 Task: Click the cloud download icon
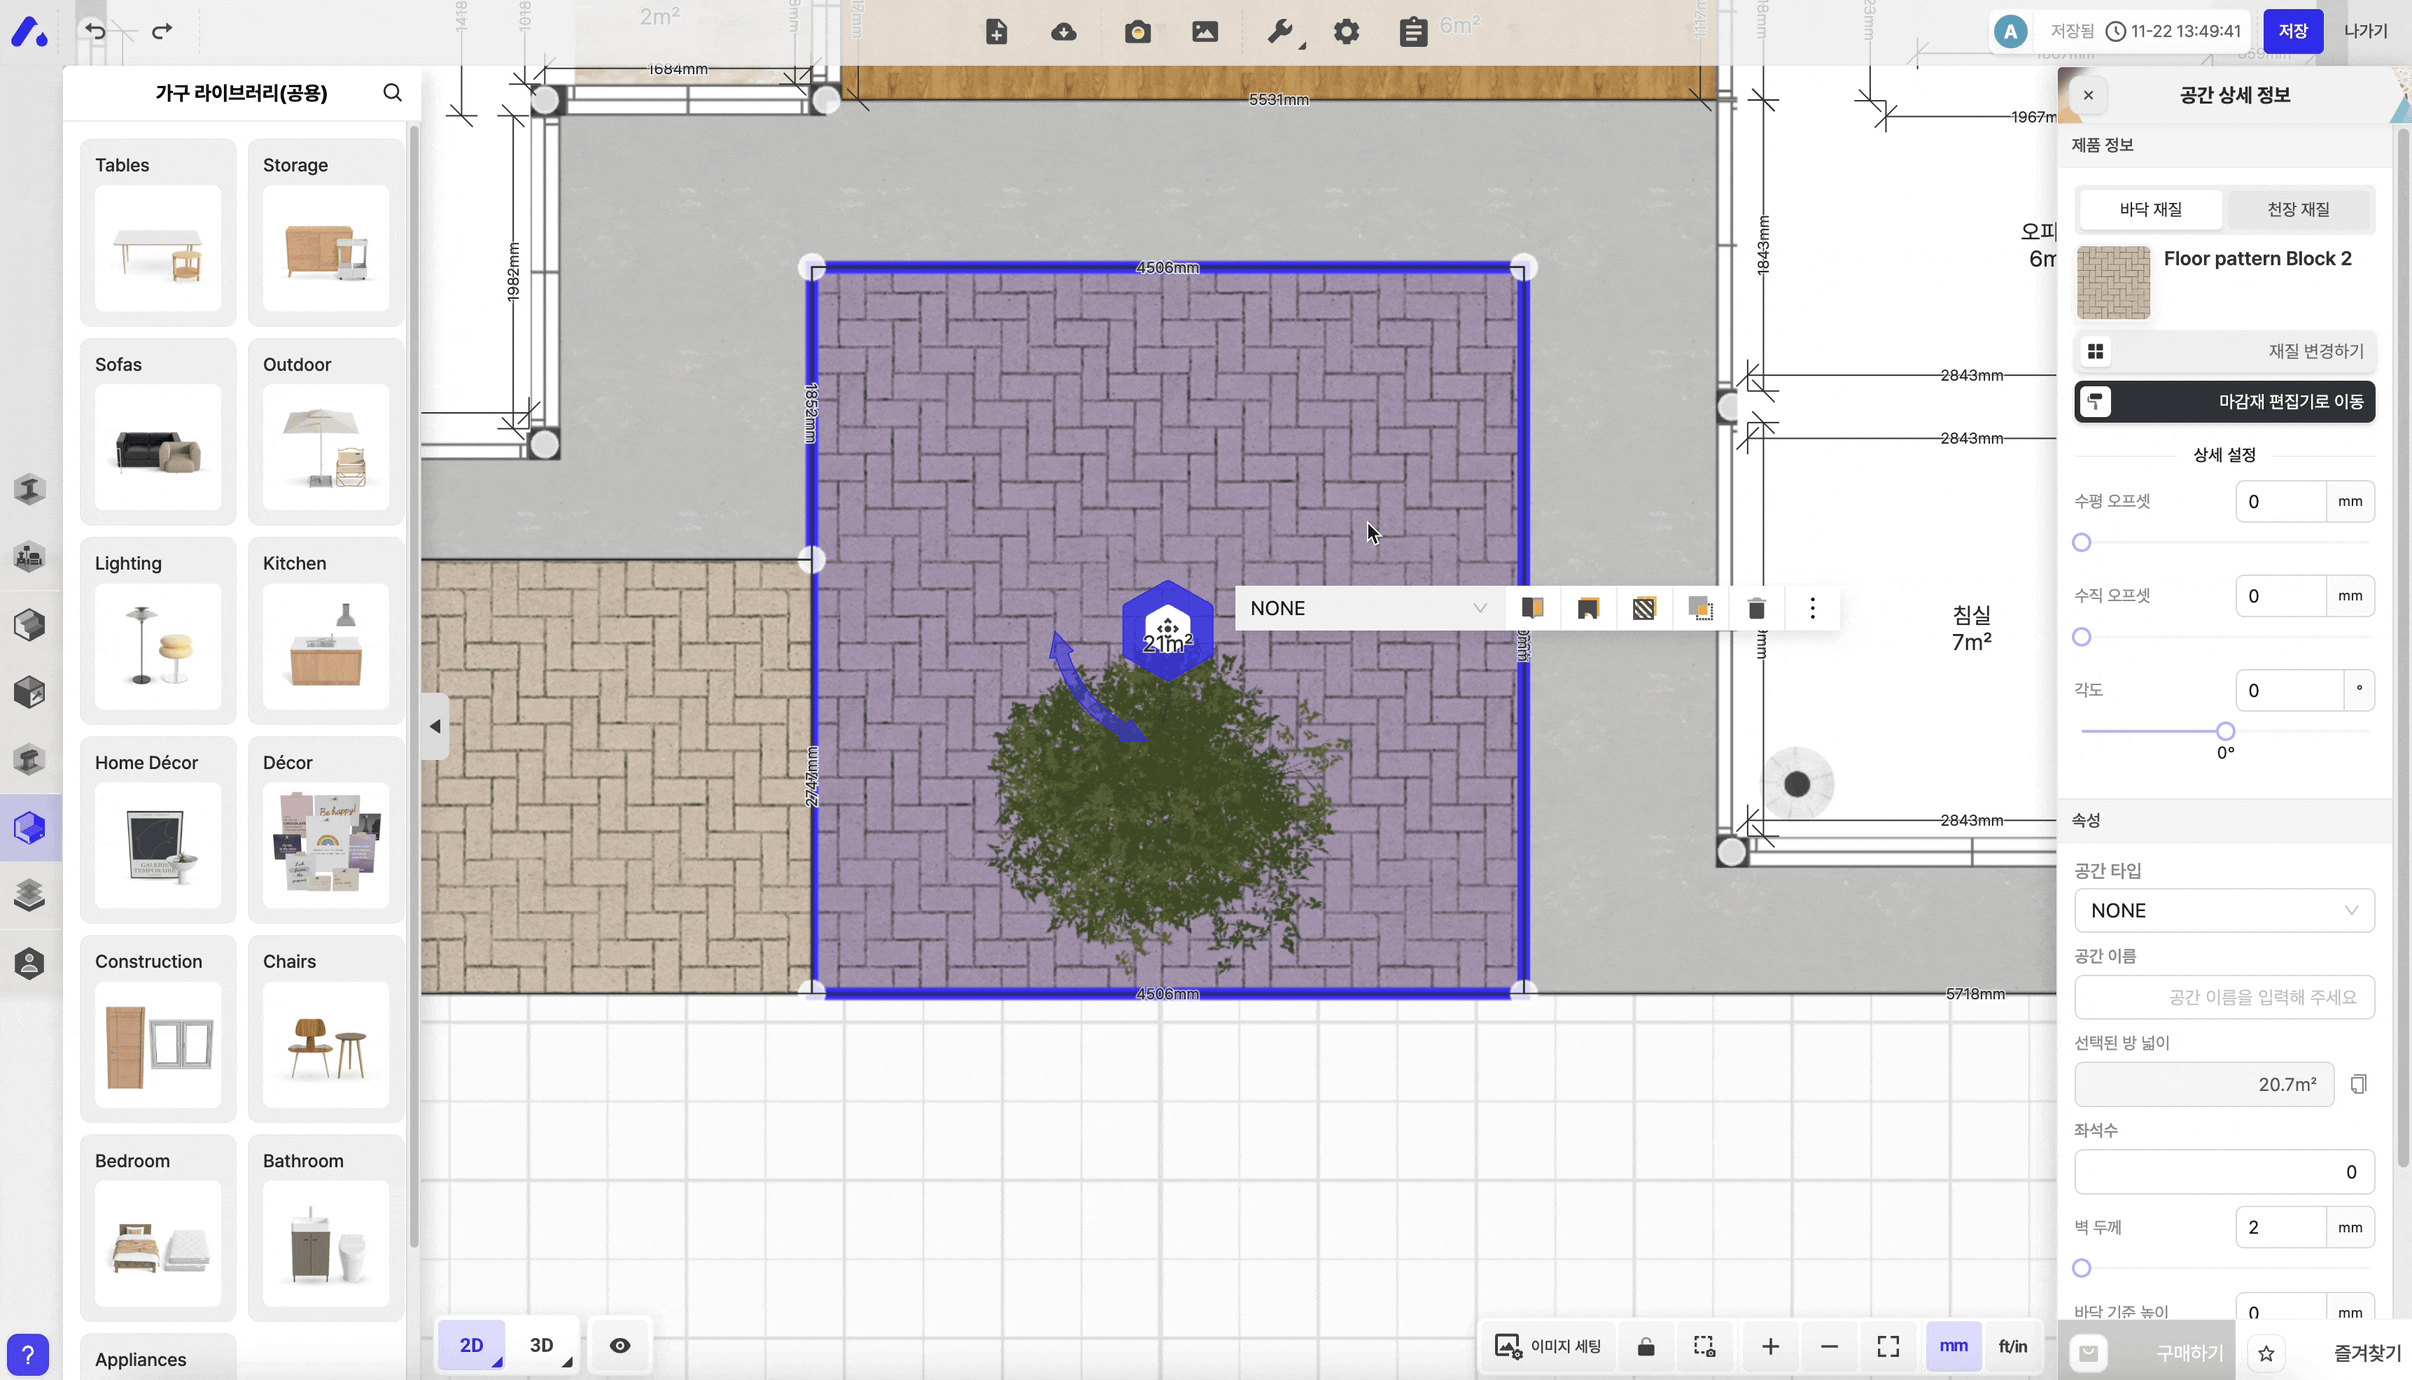pos(1064,32)
